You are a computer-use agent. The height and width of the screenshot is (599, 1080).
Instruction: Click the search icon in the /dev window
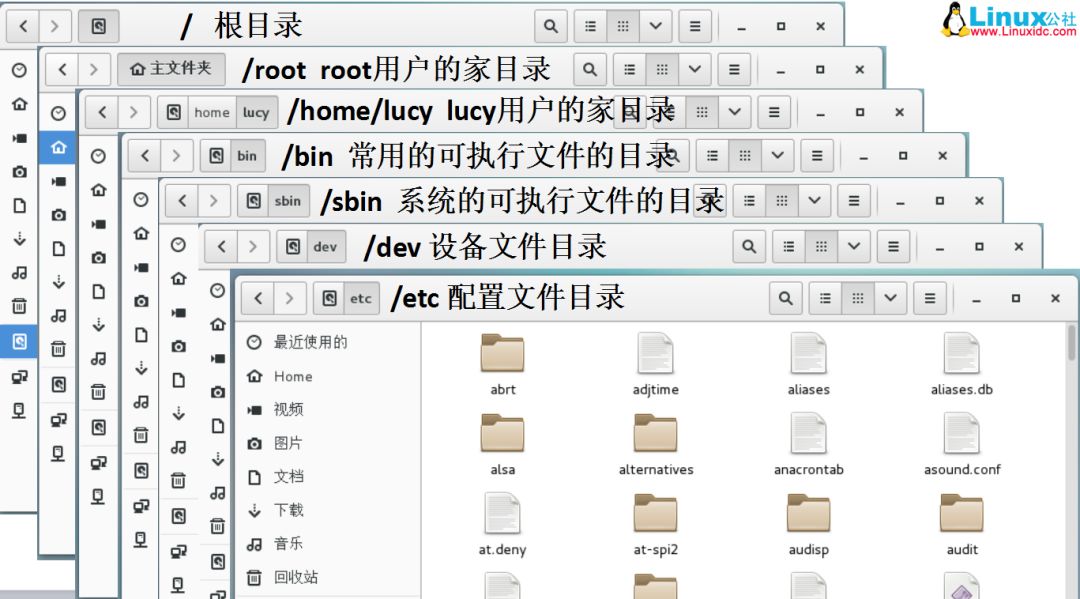[749, 246]
